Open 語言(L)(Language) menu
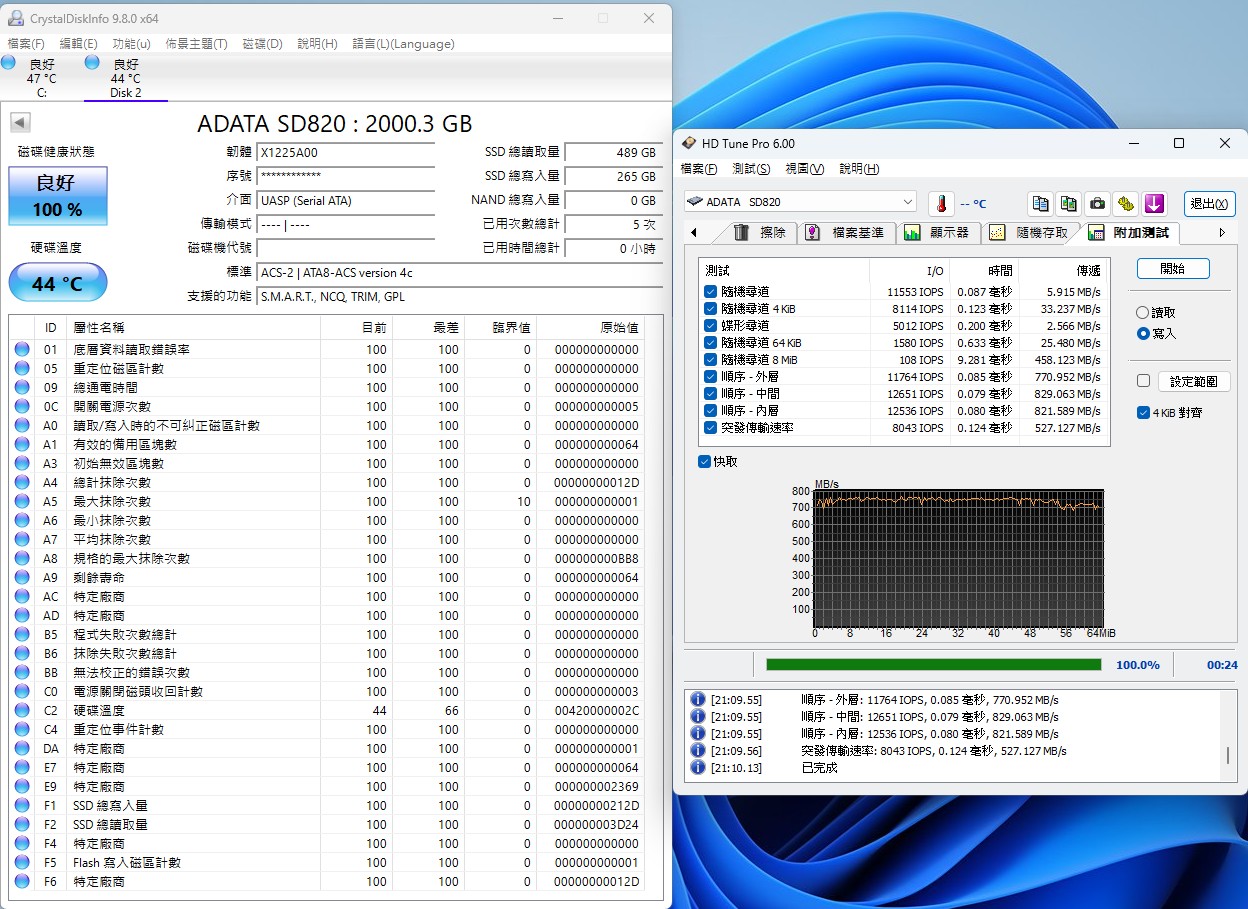 [404, 44]
